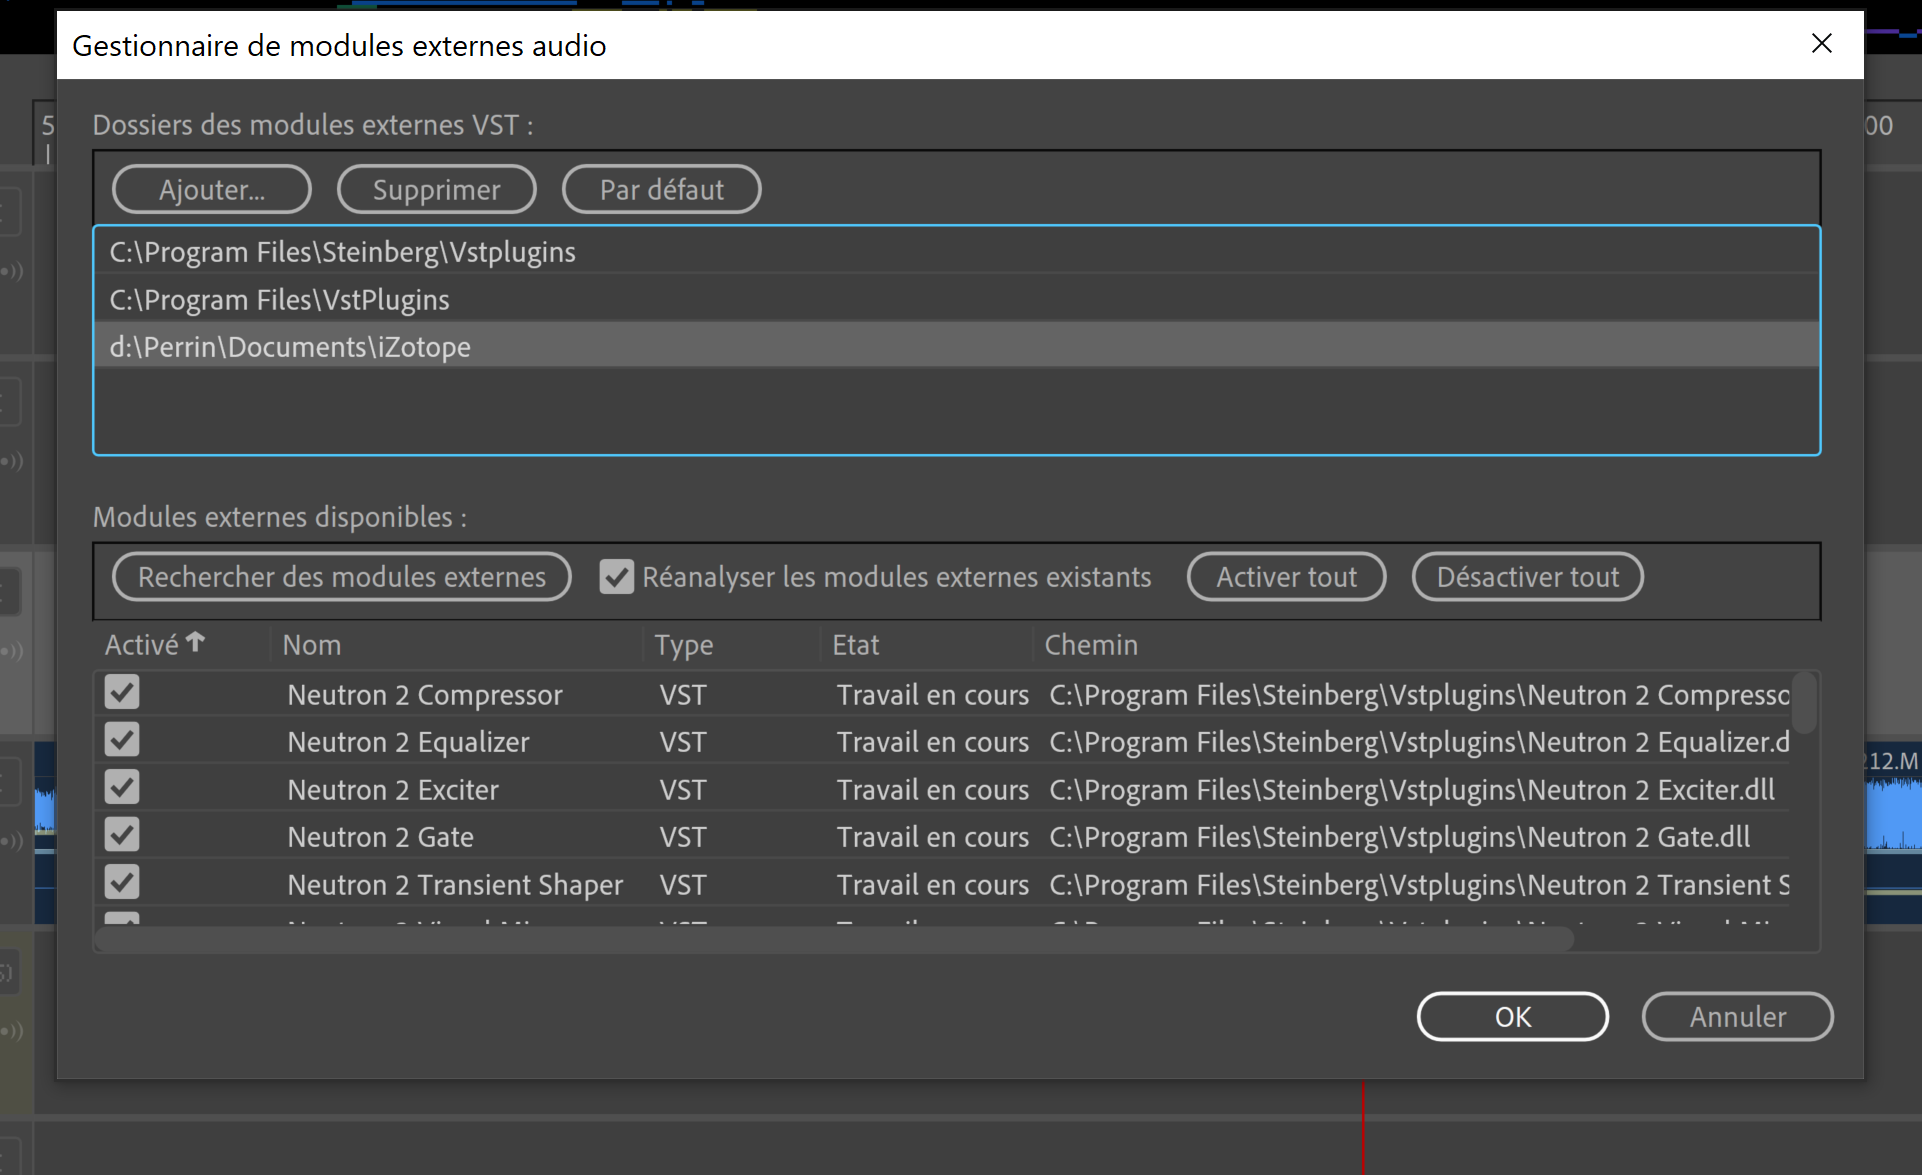
Task: Select the d:\Perrin\Documents\iZotope folder
Action: click(x=290, y=347)
